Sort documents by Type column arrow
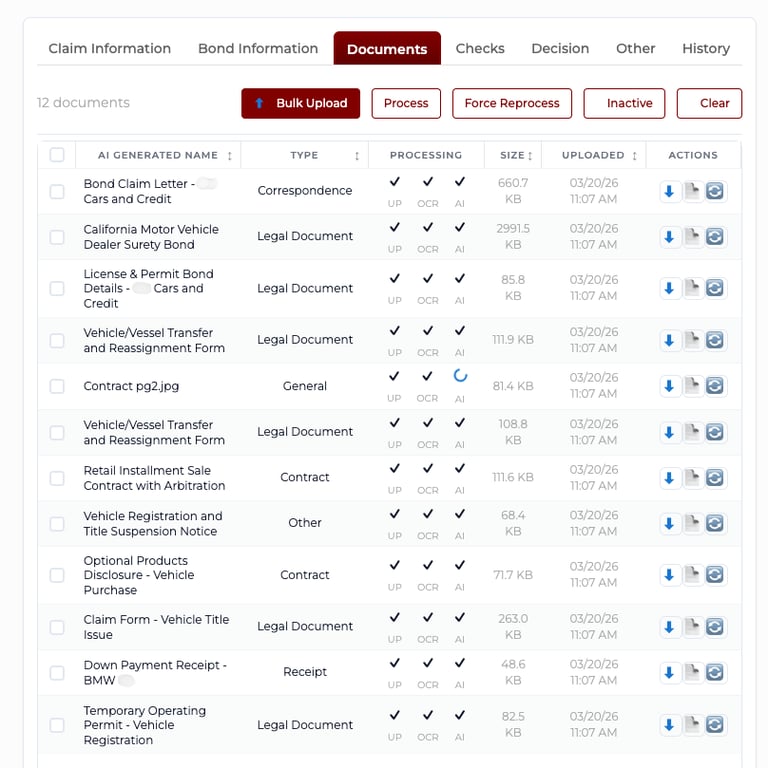768x768 pixels. [357, 156]
